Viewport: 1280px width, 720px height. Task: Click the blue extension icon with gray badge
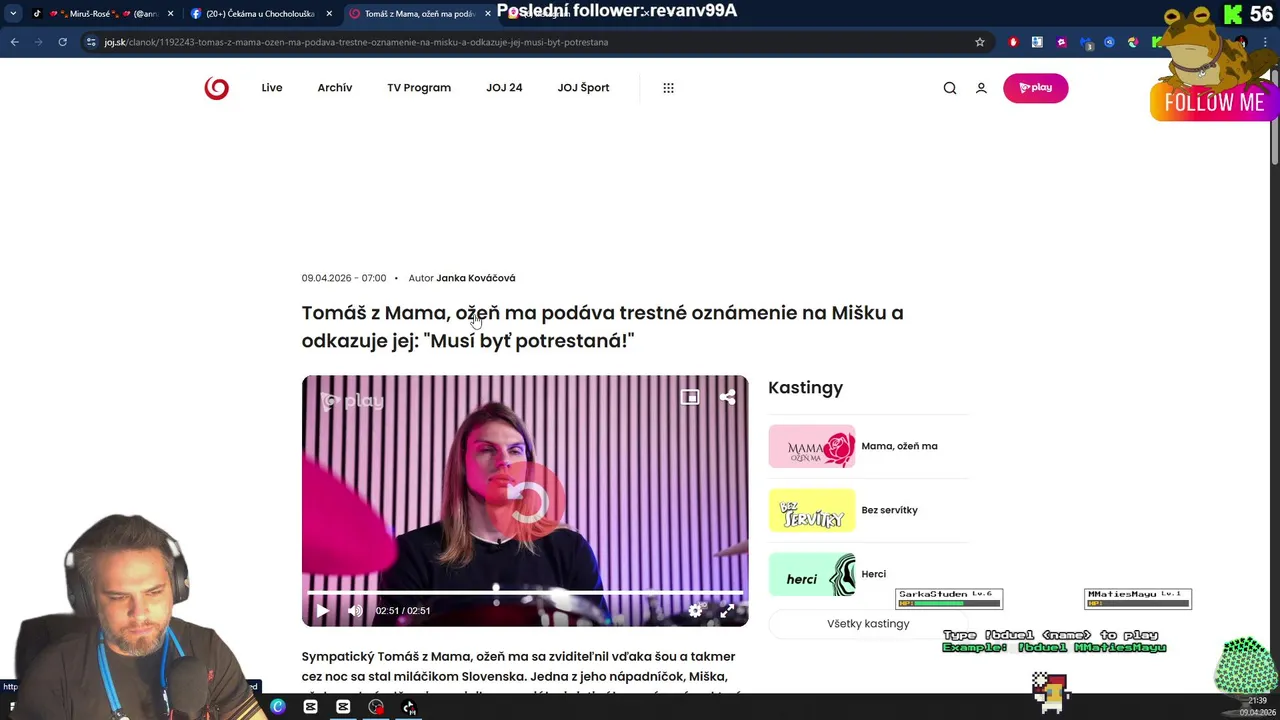[1086, 43]
